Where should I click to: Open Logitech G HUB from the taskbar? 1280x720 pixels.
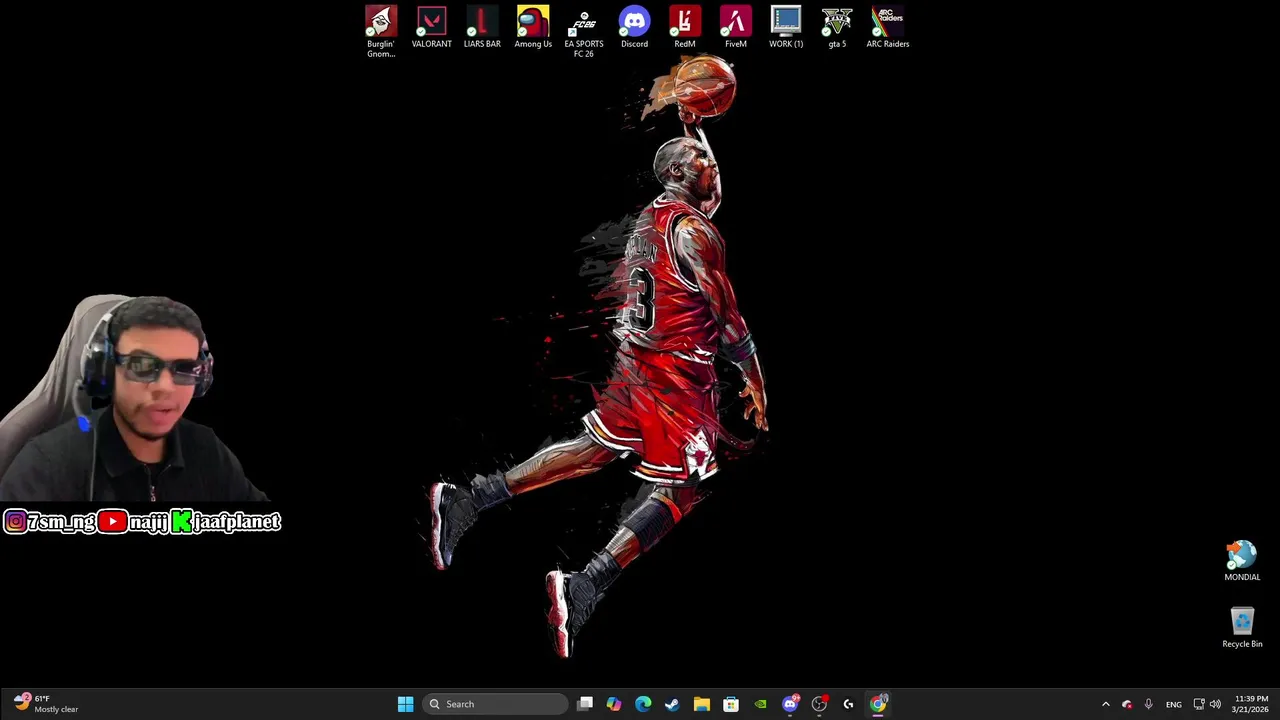[848, 704]
